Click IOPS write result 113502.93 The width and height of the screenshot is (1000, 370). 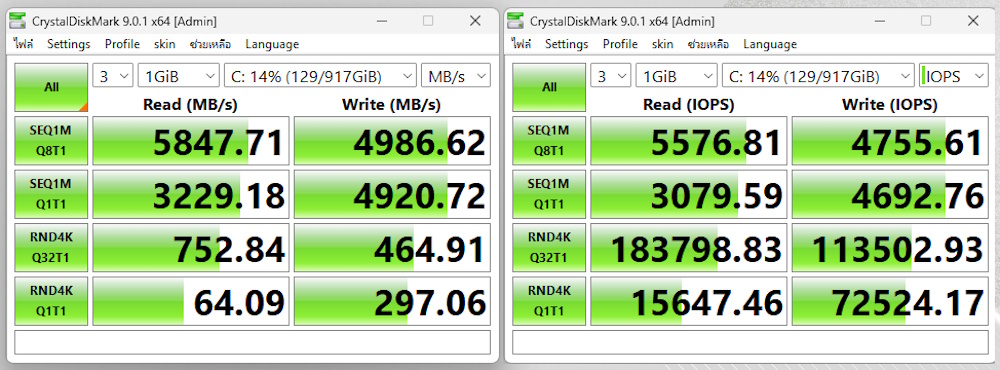890,248
